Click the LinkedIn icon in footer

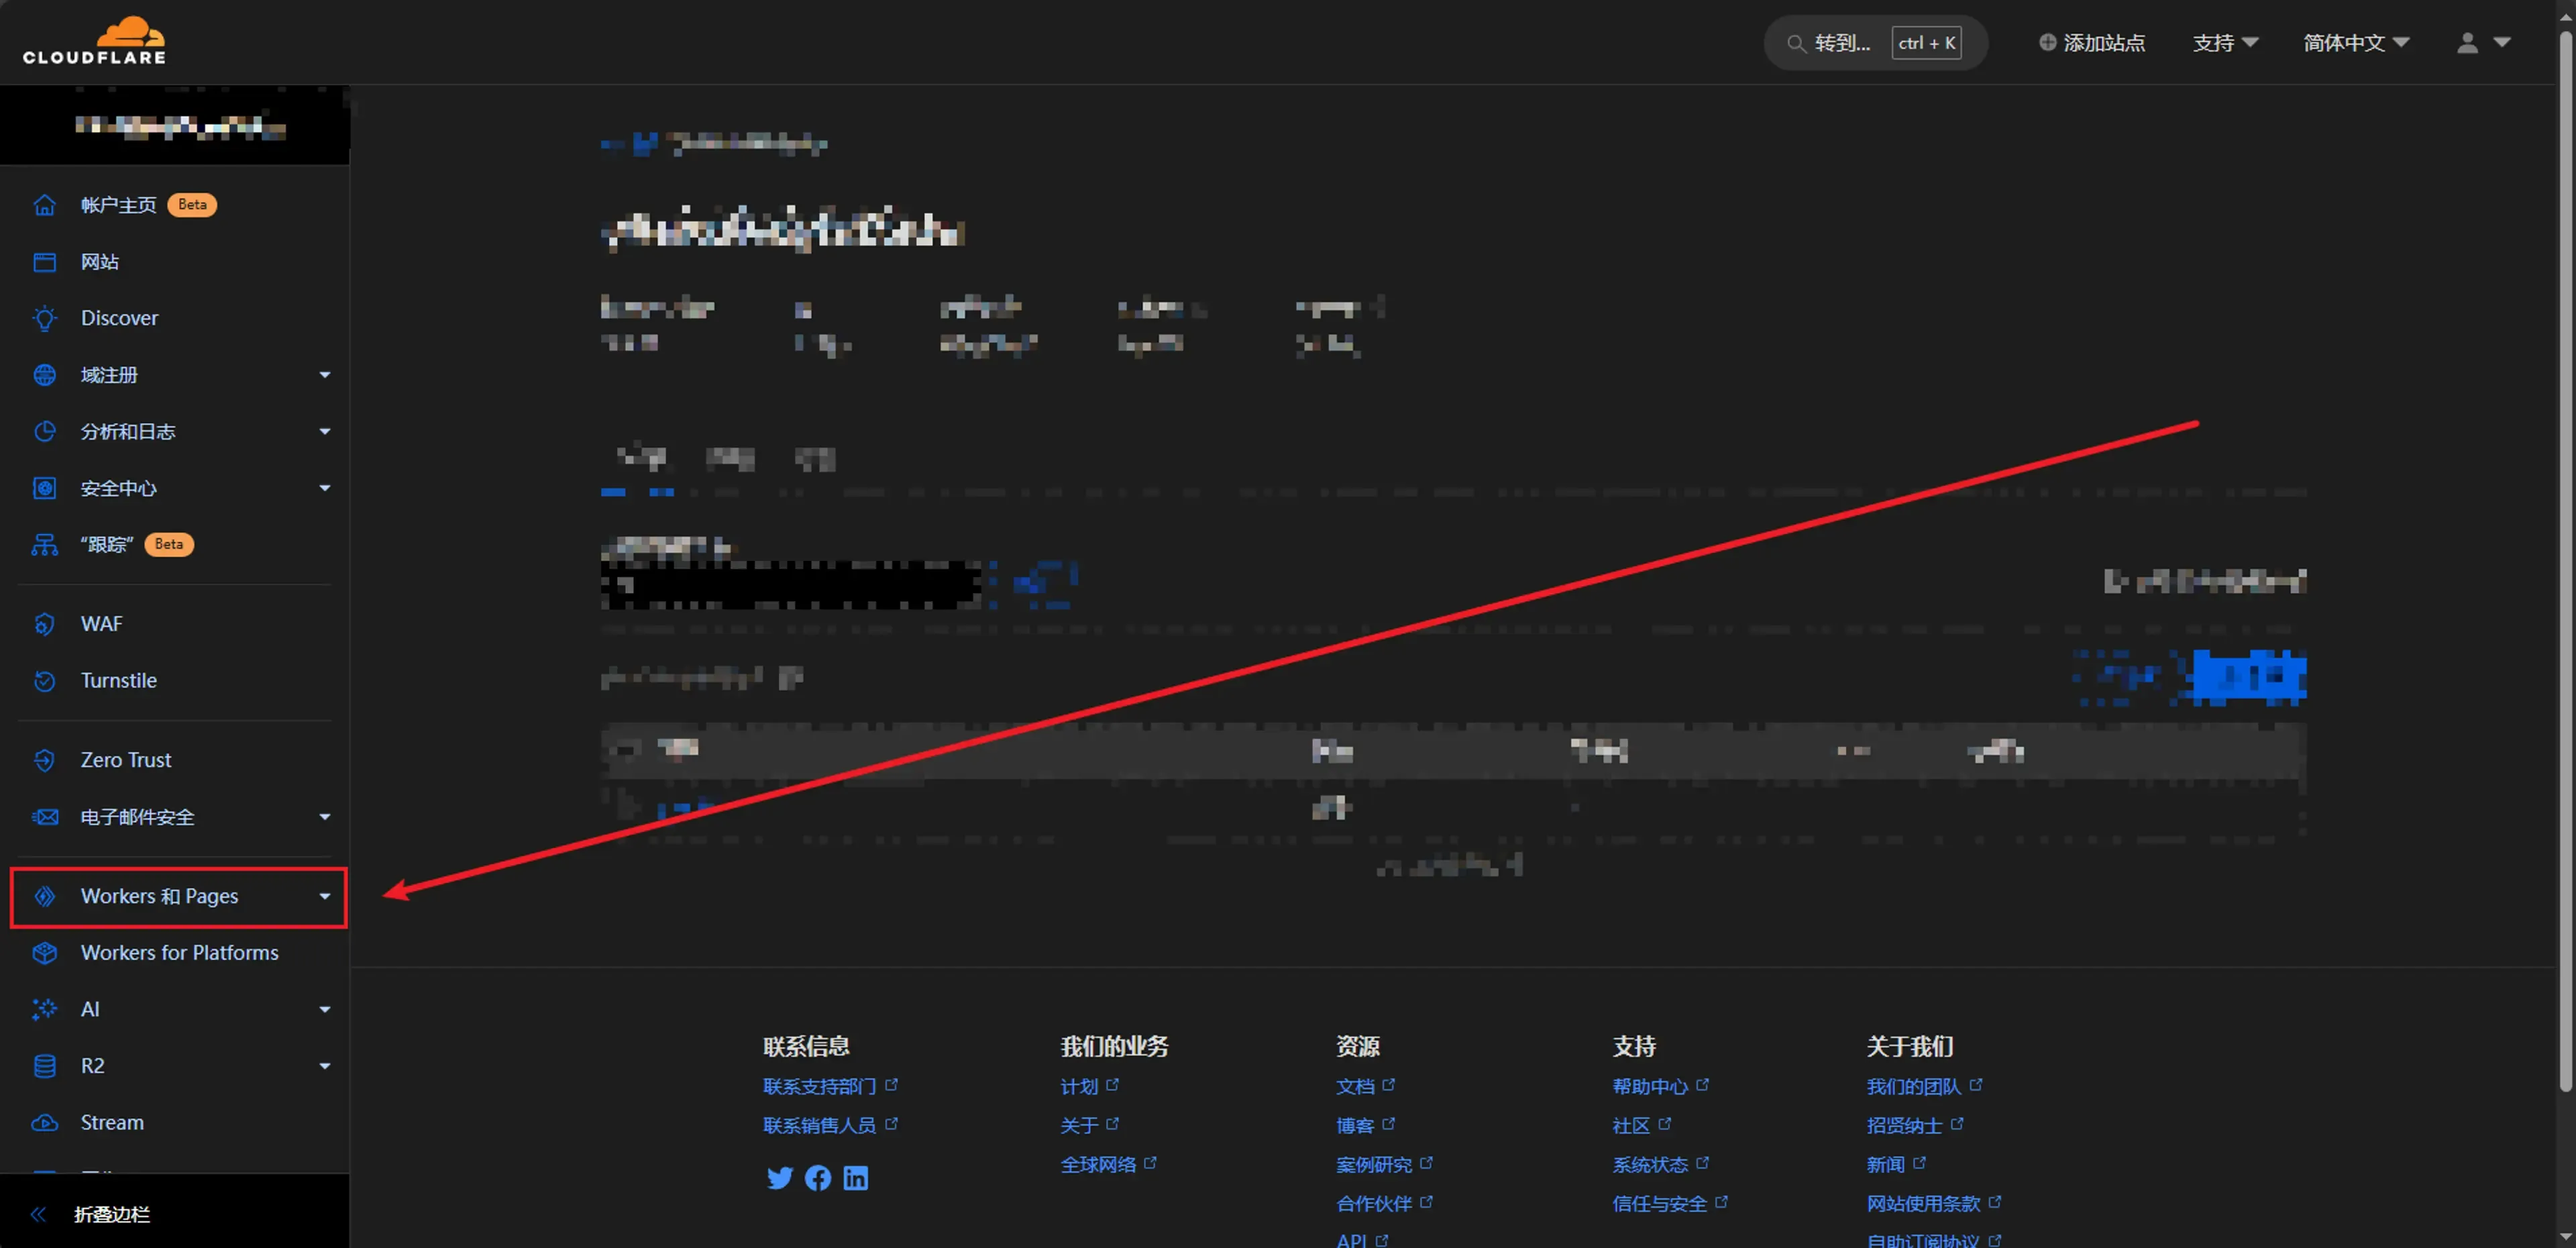click(x=855, y=1178)
